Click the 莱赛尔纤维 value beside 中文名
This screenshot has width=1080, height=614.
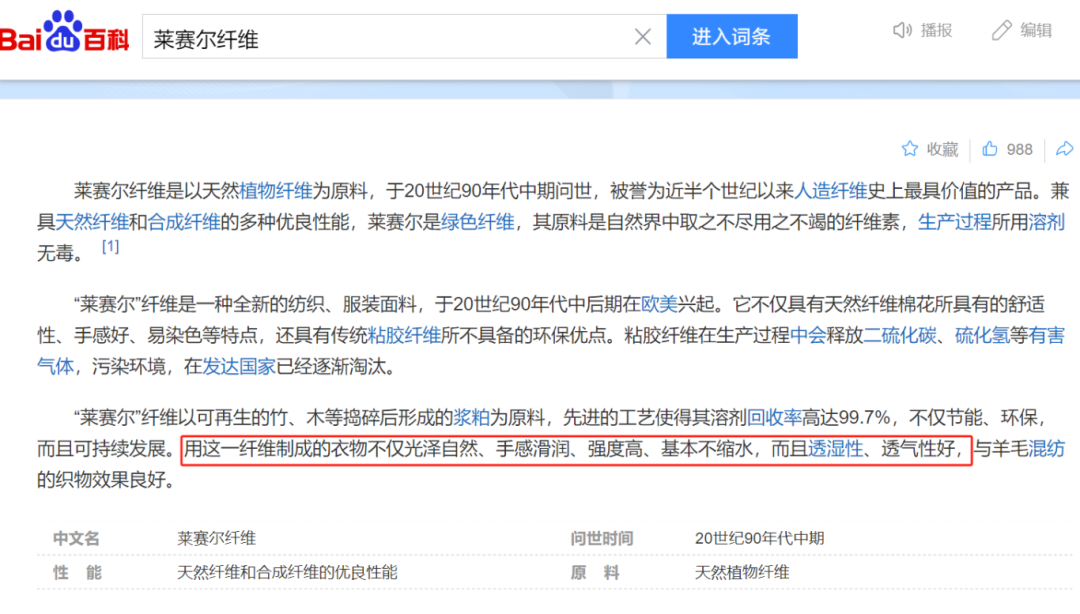coord(216,538)
